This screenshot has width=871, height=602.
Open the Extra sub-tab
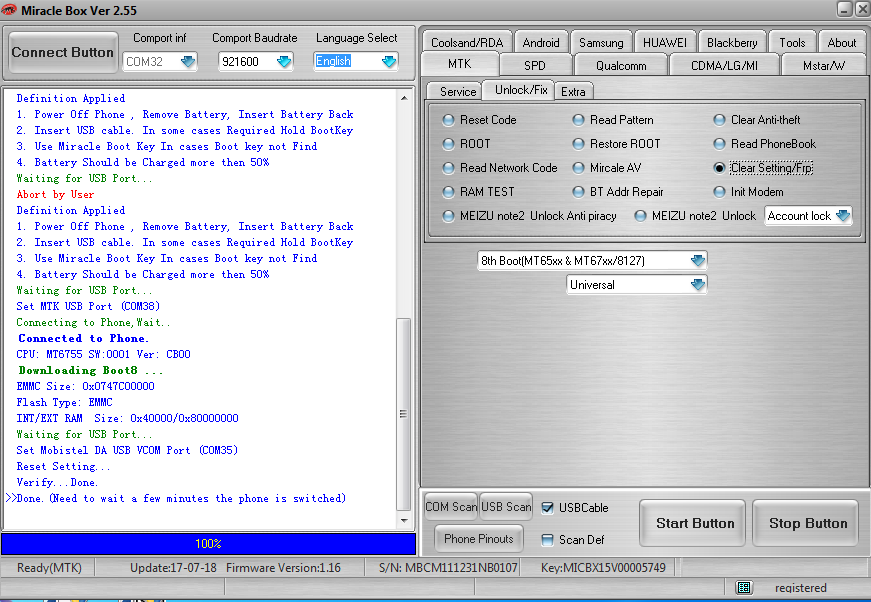(x=573, y=92)
